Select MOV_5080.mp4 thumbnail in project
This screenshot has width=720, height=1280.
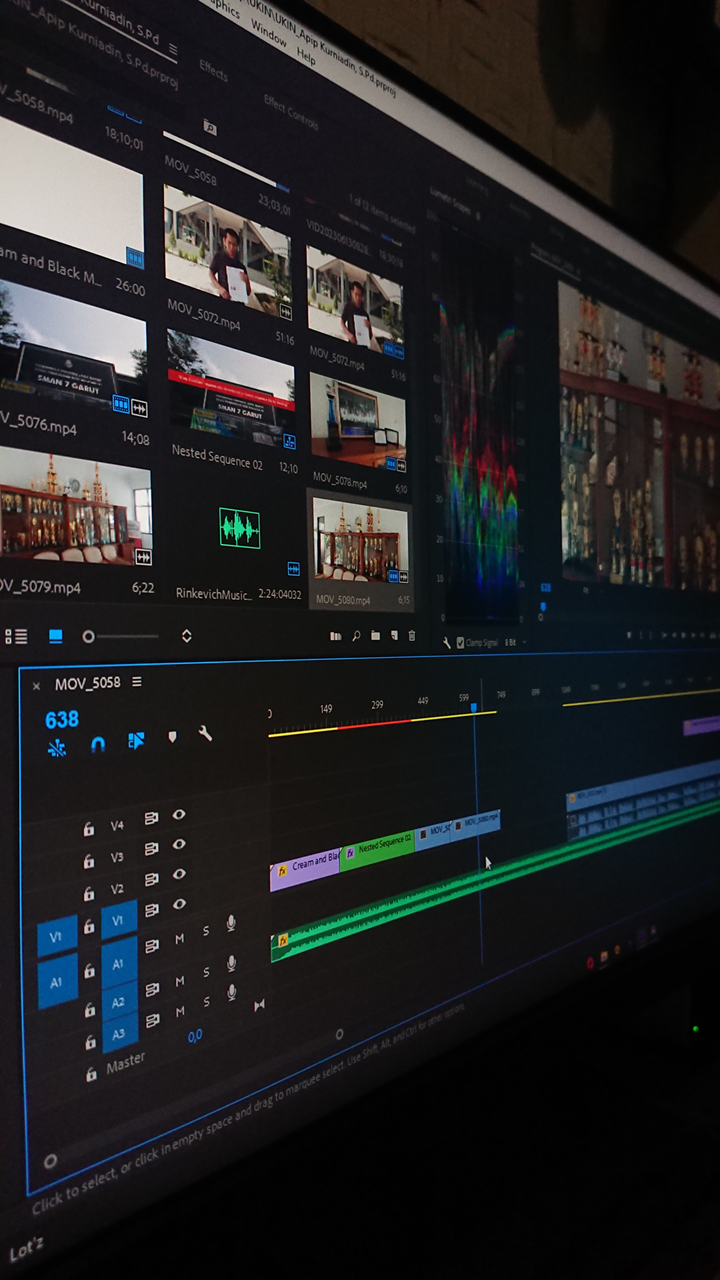[x=361, y=541]
